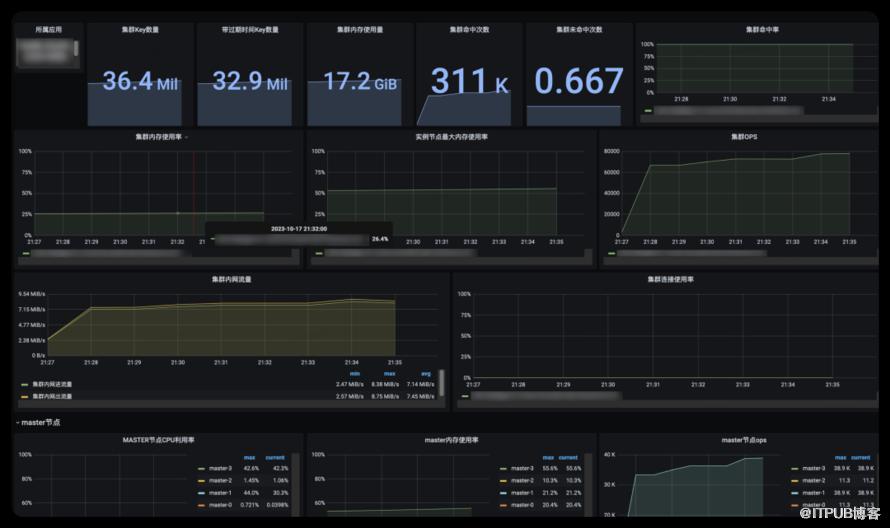Sort master内存使用率 legend by current column
890x528 pixels.
click(x=569, y=457)
